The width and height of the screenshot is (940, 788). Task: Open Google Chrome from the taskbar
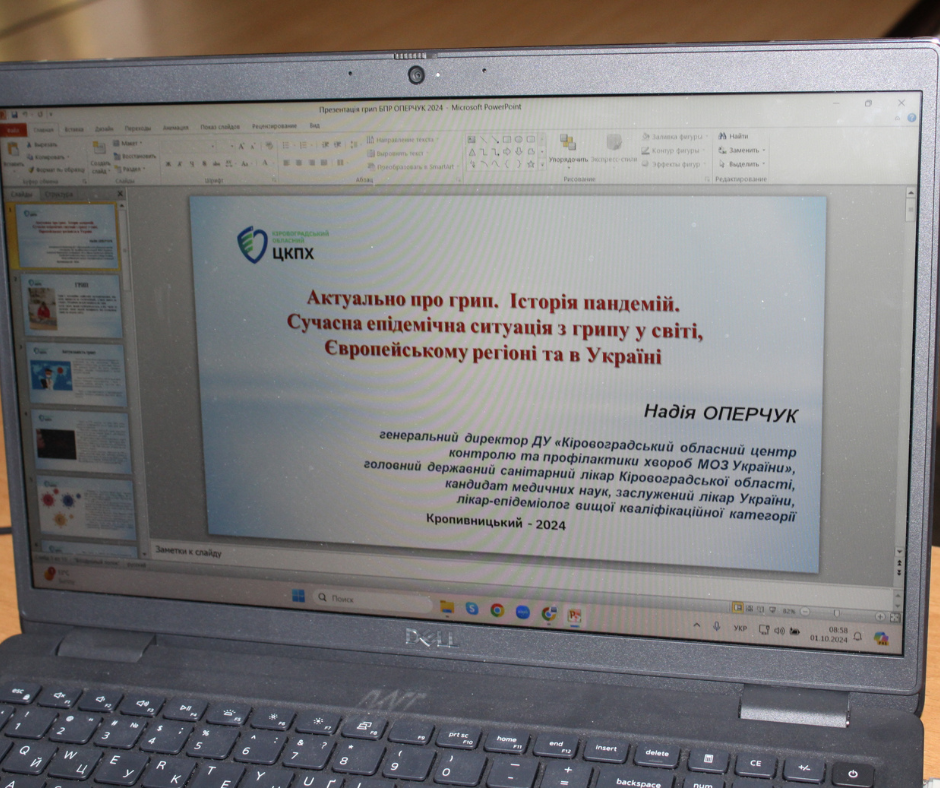coord(497,610)
